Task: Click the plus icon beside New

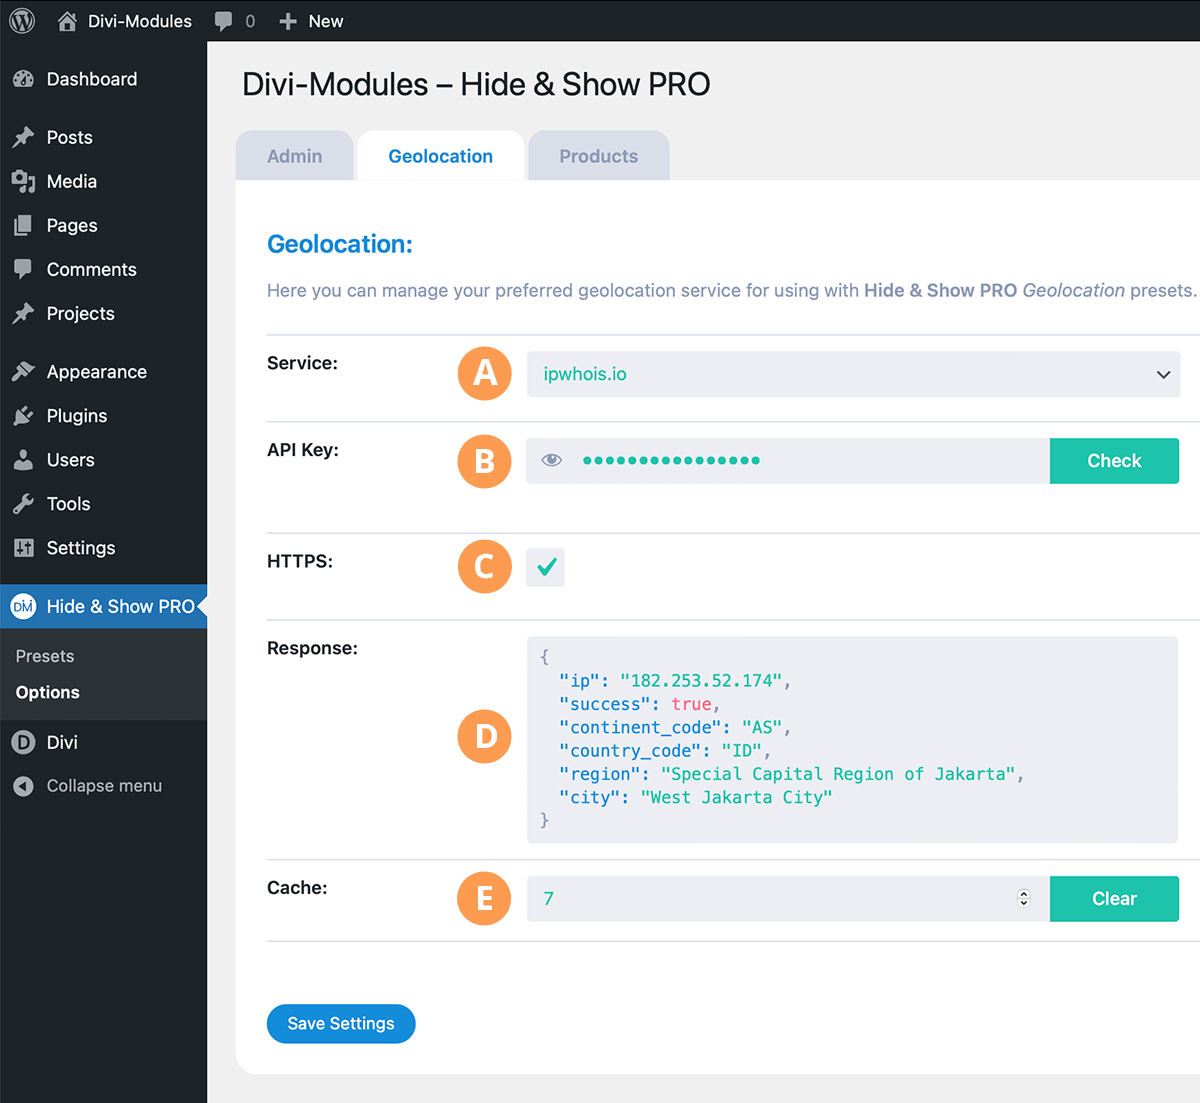Action: [288, 21]
